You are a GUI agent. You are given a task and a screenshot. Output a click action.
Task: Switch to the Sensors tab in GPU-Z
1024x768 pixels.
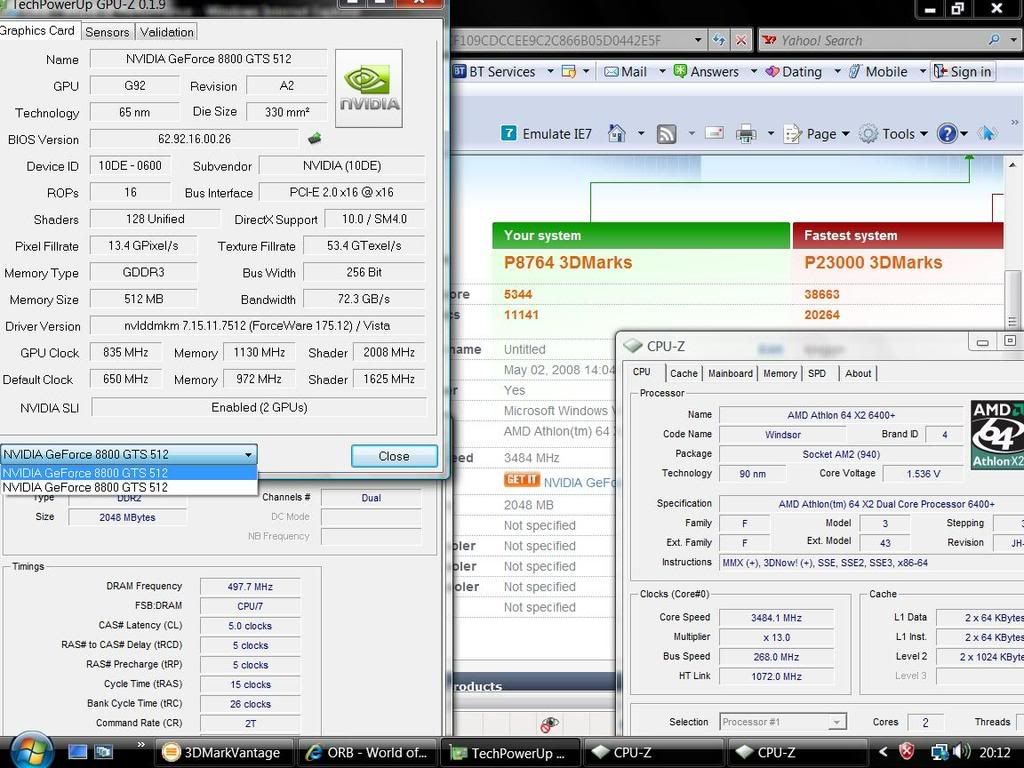(x=107, y=32)
